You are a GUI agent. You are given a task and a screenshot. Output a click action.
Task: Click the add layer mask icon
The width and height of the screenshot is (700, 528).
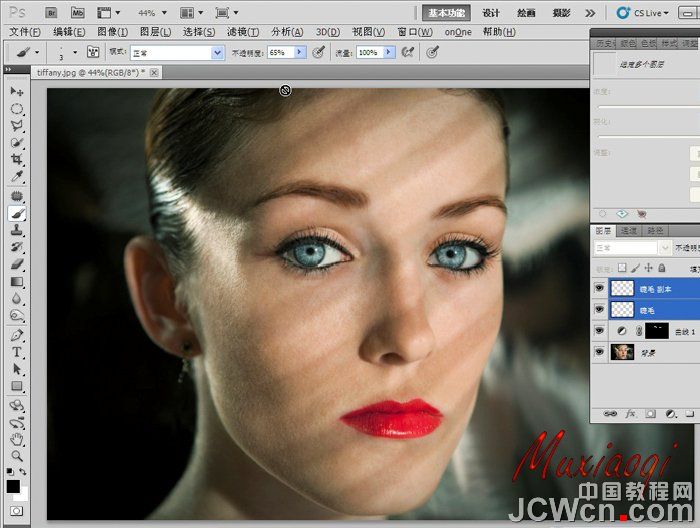(650, 413)
